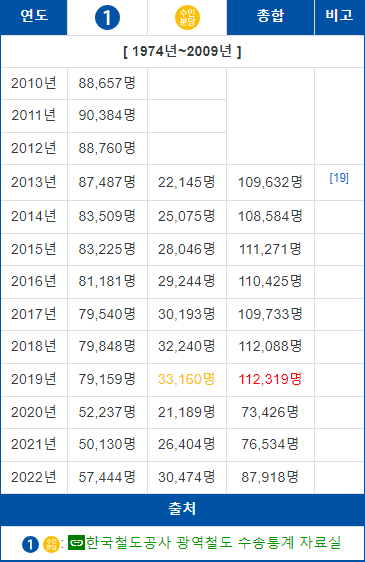Viewport: 365px width, 562px height.
Task: Select the 2012년 row label
Action: pyautogui.click(x=34, y=148)
